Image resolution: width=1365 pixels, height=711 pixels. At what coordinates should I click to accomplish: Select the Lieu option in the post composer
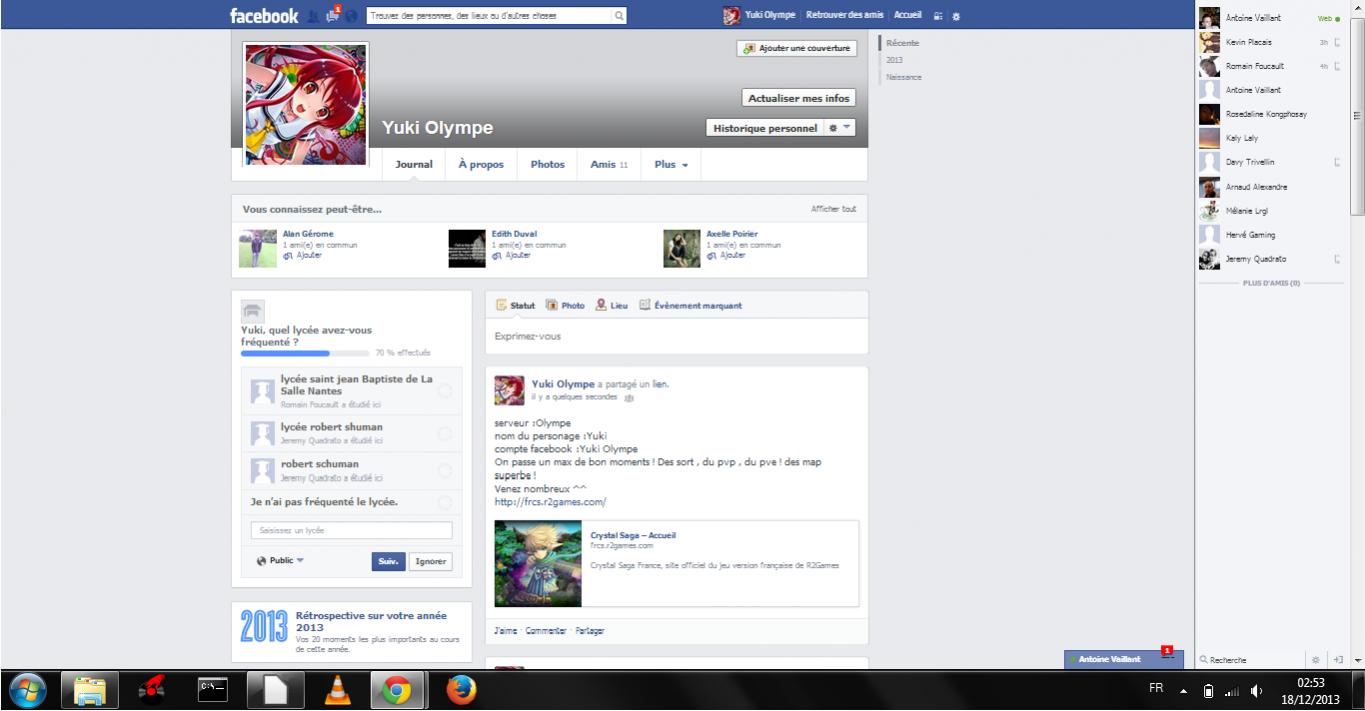611,305
